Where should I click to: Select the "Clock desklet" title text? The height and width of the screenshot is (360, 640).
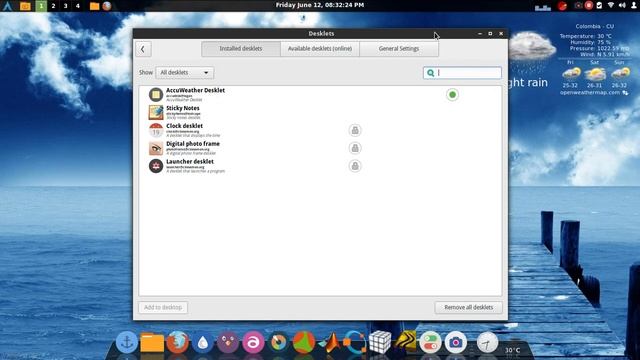[184, 126]
